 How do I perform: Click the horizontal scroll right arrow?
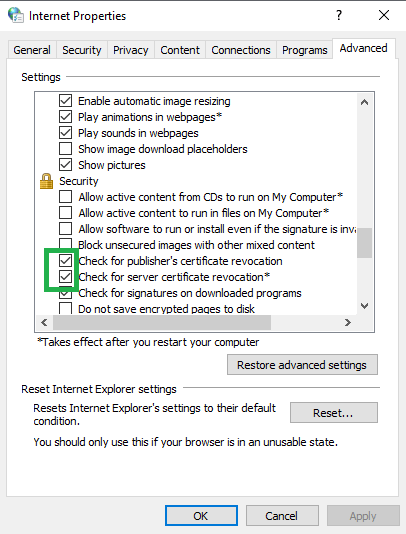(x=347, y=322)
